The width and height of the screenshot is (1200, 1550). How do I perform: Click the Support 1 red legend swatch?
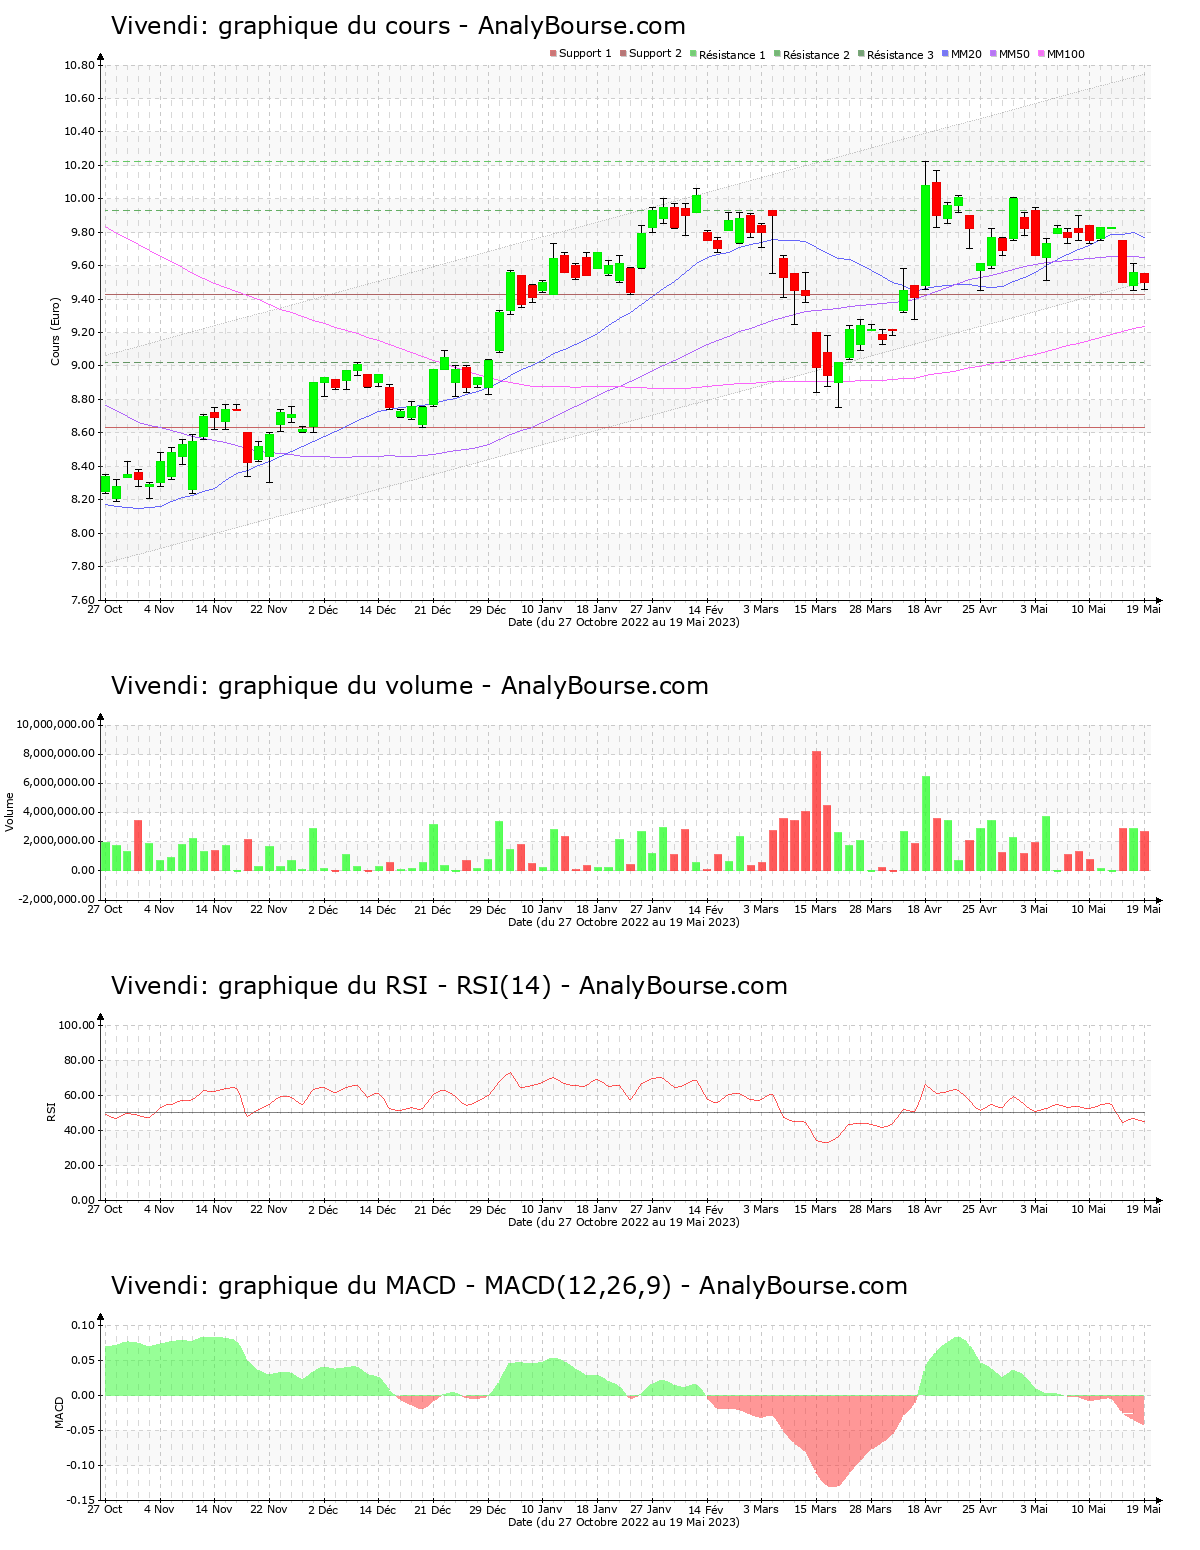(x=553, y=54)
